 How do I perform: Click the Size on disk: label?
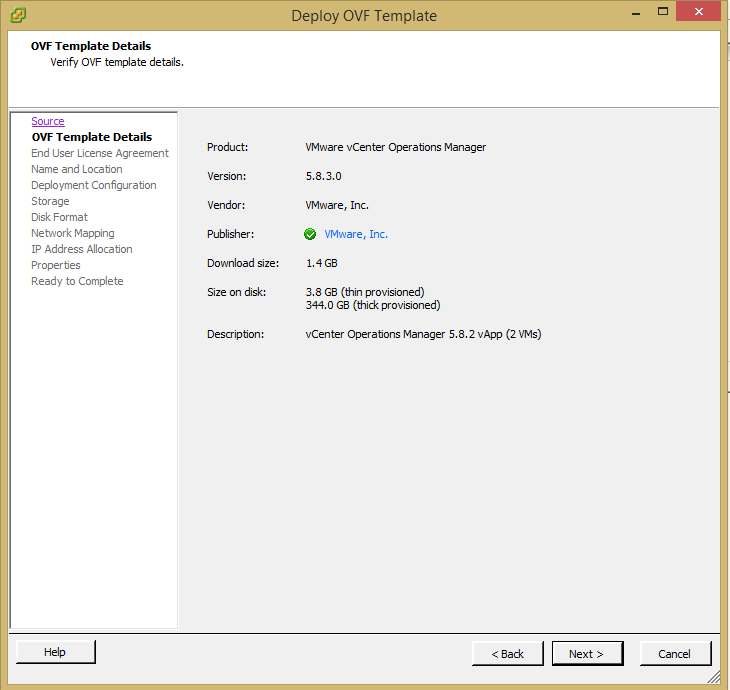click(237, 292)
